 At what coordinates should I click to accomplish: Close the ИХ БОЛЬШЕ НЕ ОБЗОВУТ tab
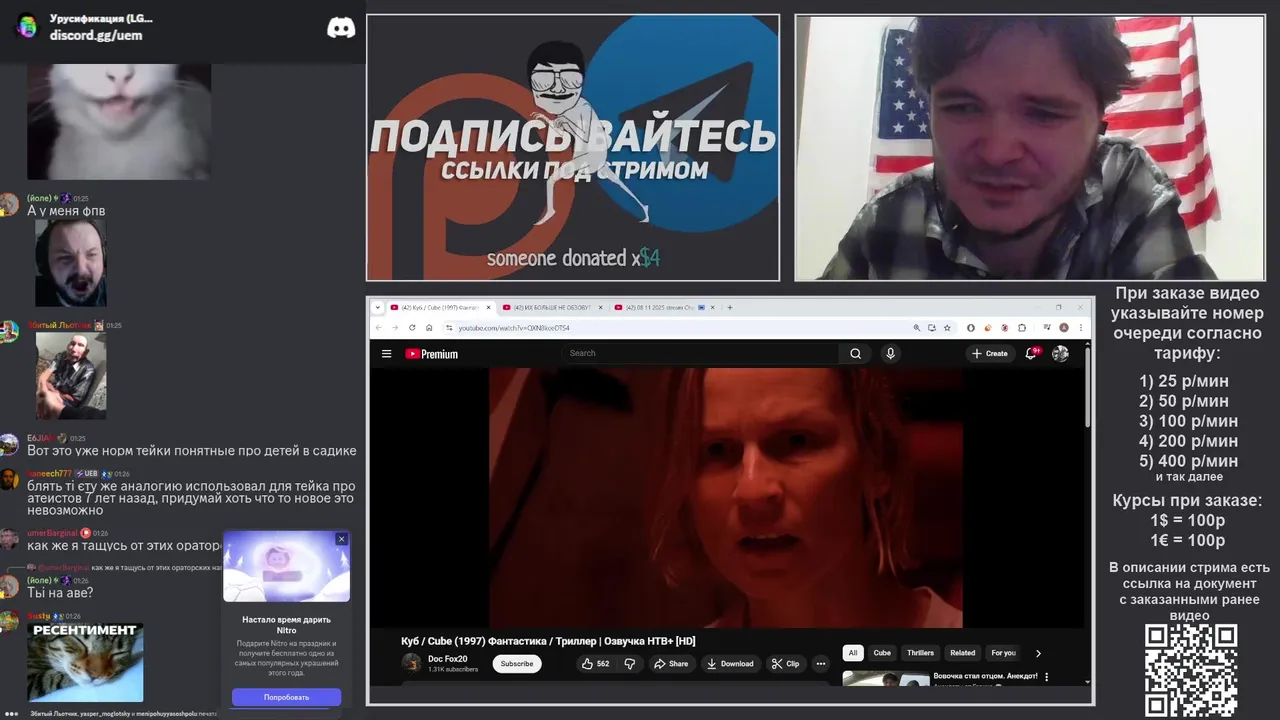599,307
